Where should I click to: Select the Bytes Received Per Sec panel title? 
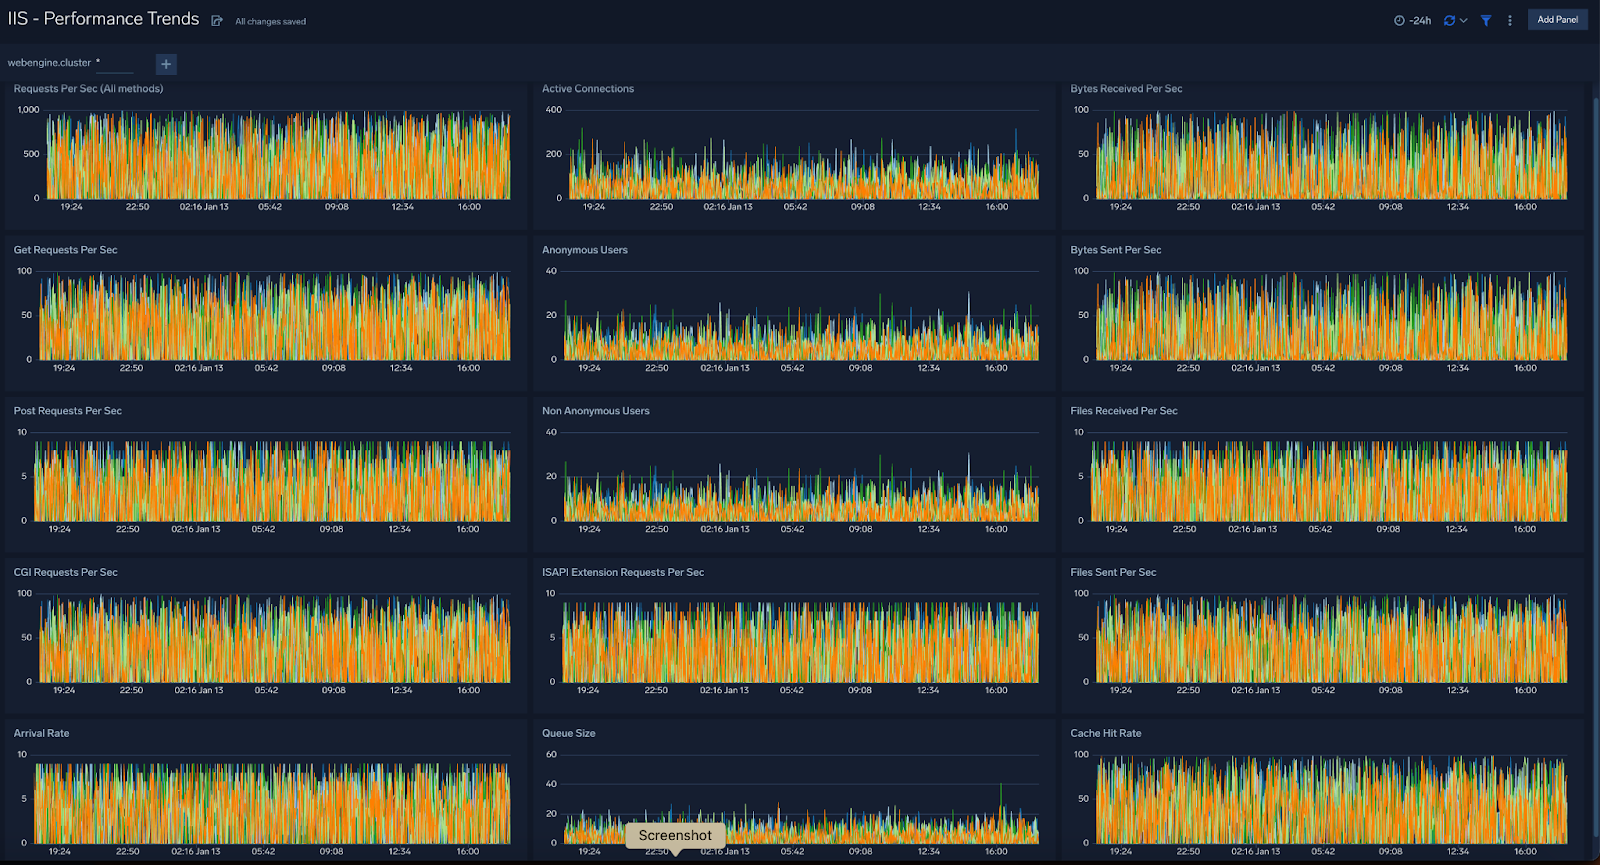tap(1126, 89)
